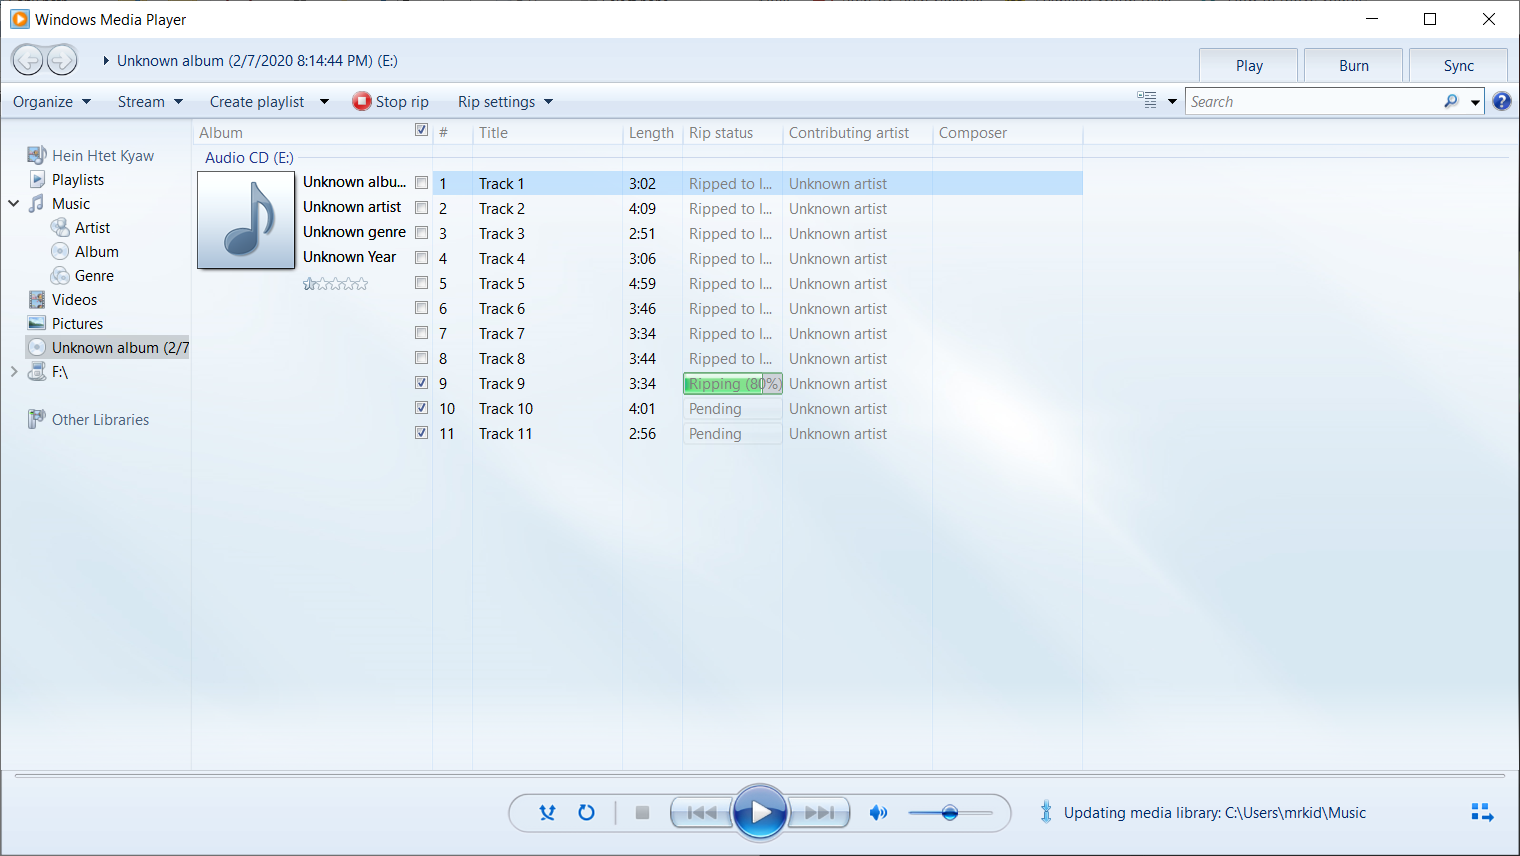Screen dimensions: 1520x856
Task: Sort by the Length column header
Action: tap(652, 133)
